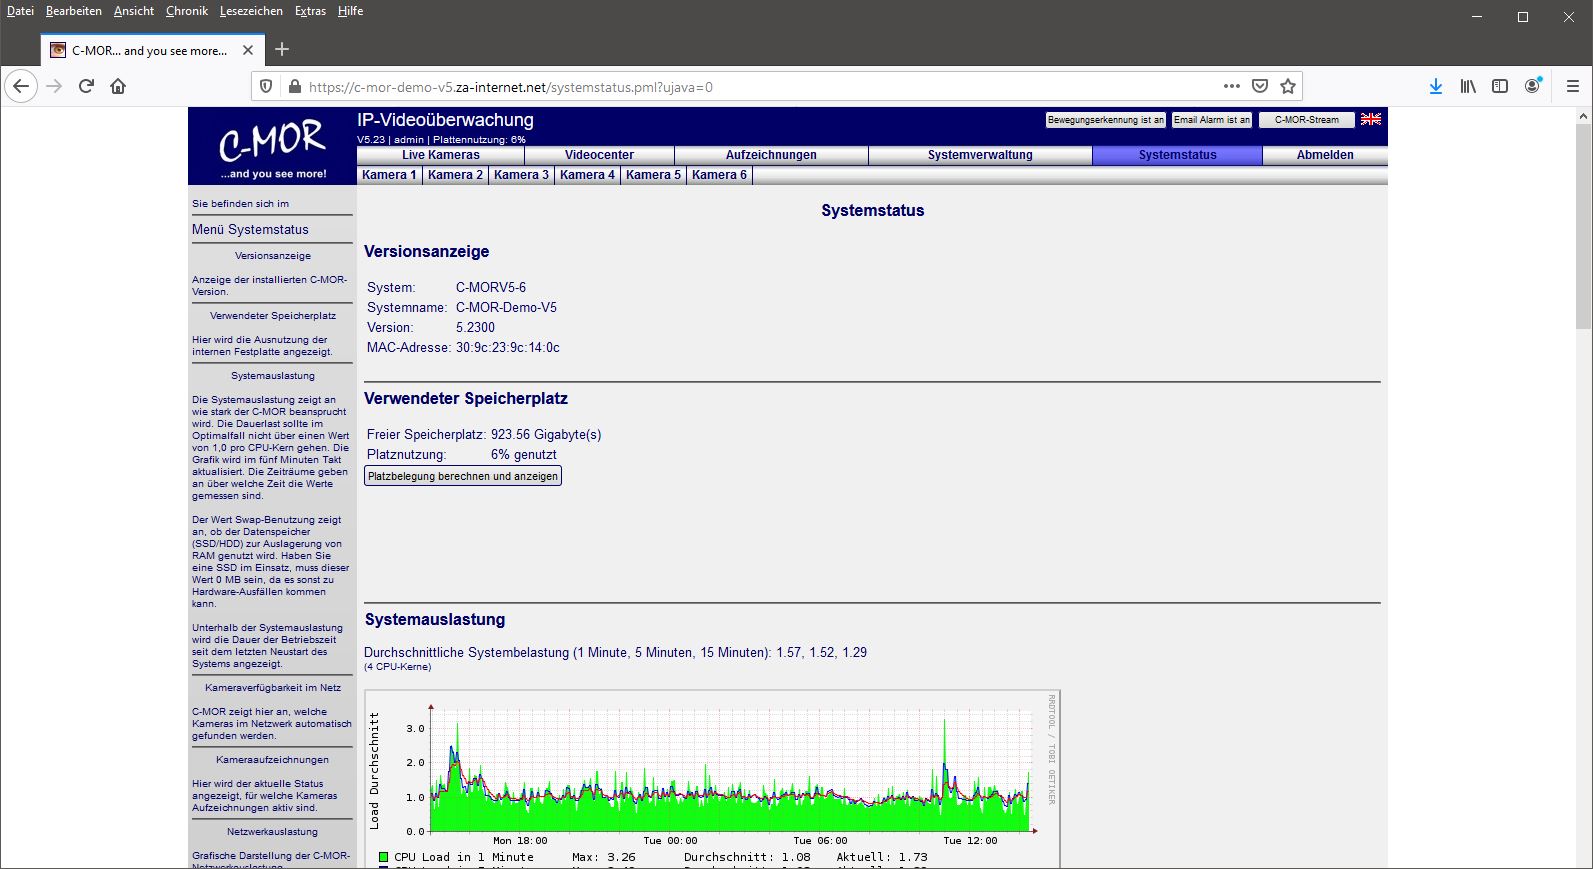Screen dimensions: 1593x869
Task: Select Kamera 5
Action: pos(653,175)
